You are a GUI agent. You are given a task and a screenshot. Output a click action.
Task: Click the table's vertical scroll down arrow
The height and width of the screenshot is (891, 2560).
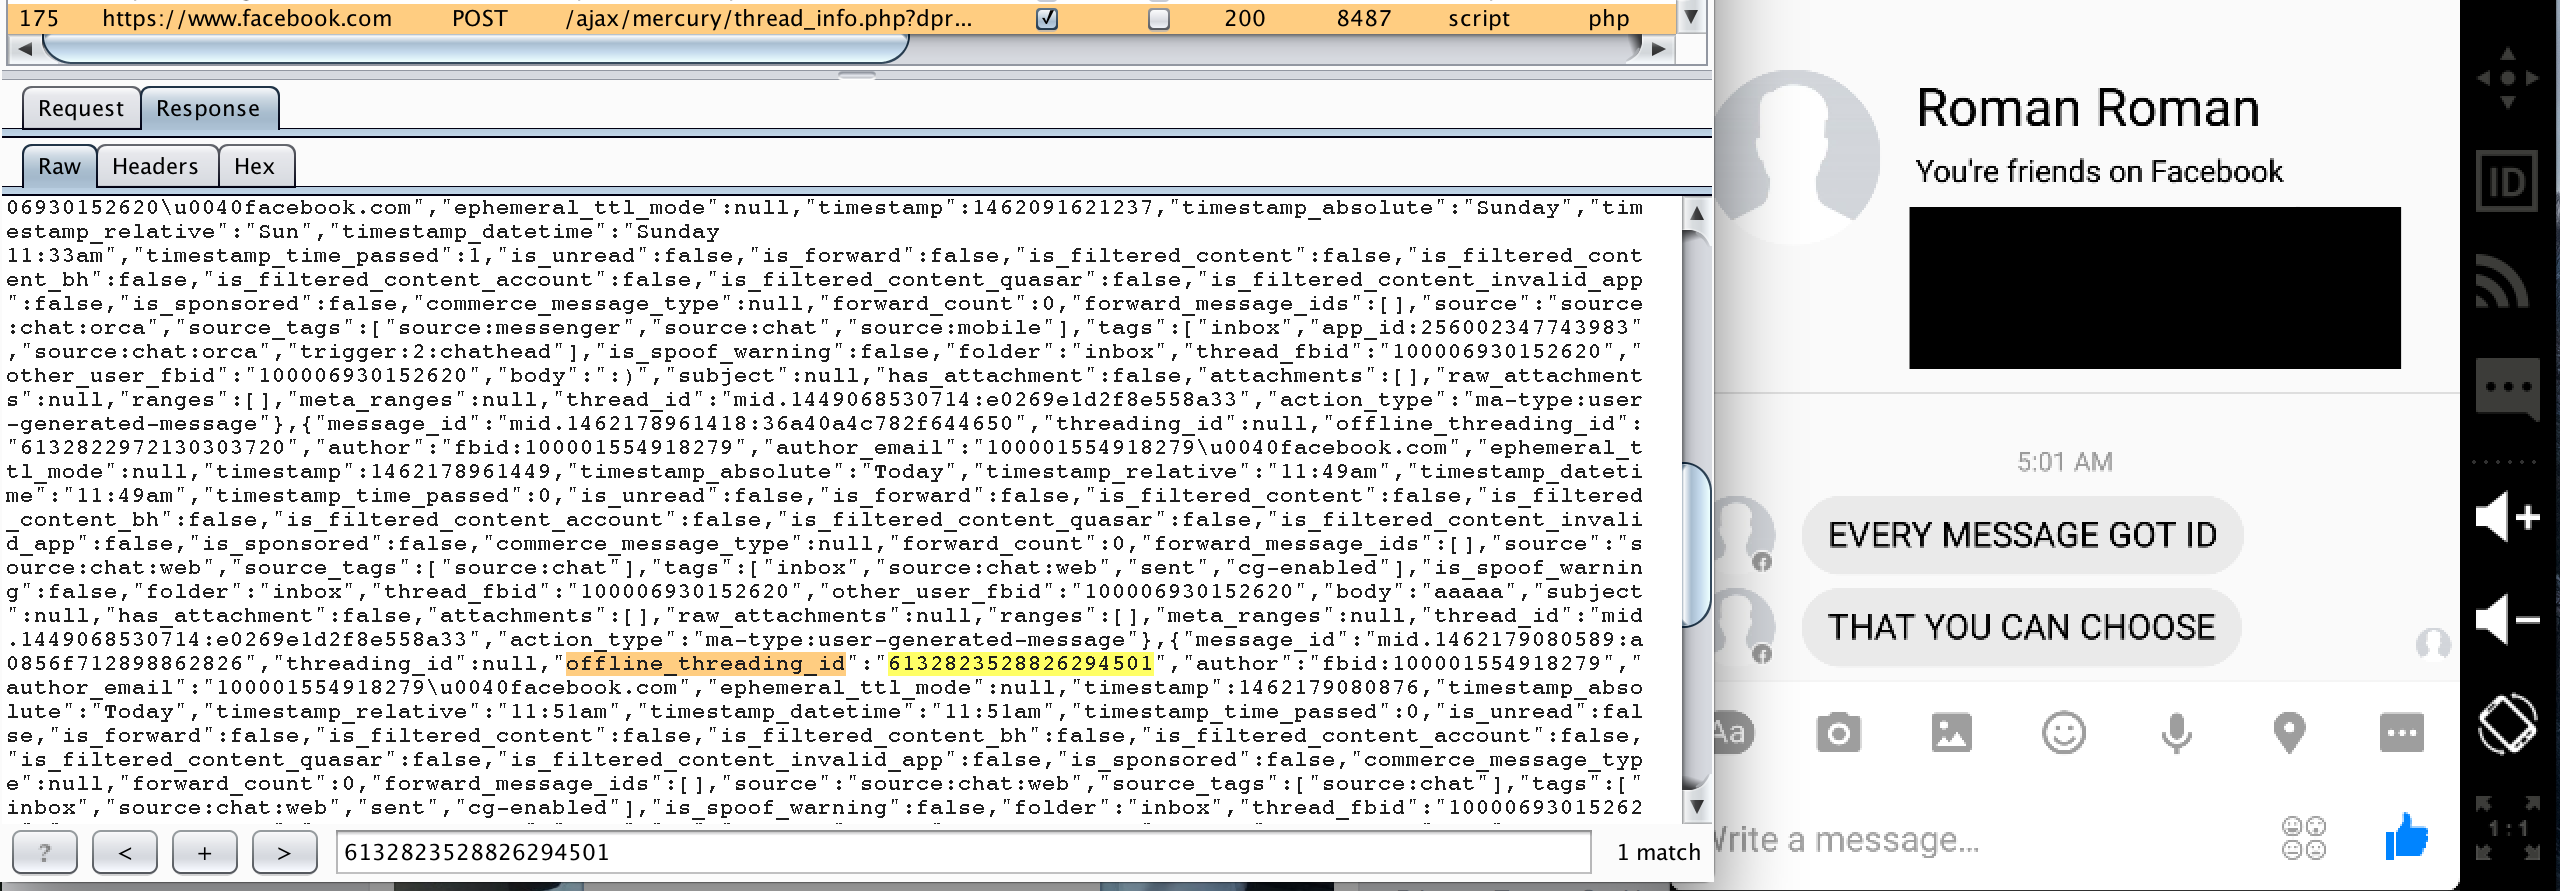[1691, 16]
